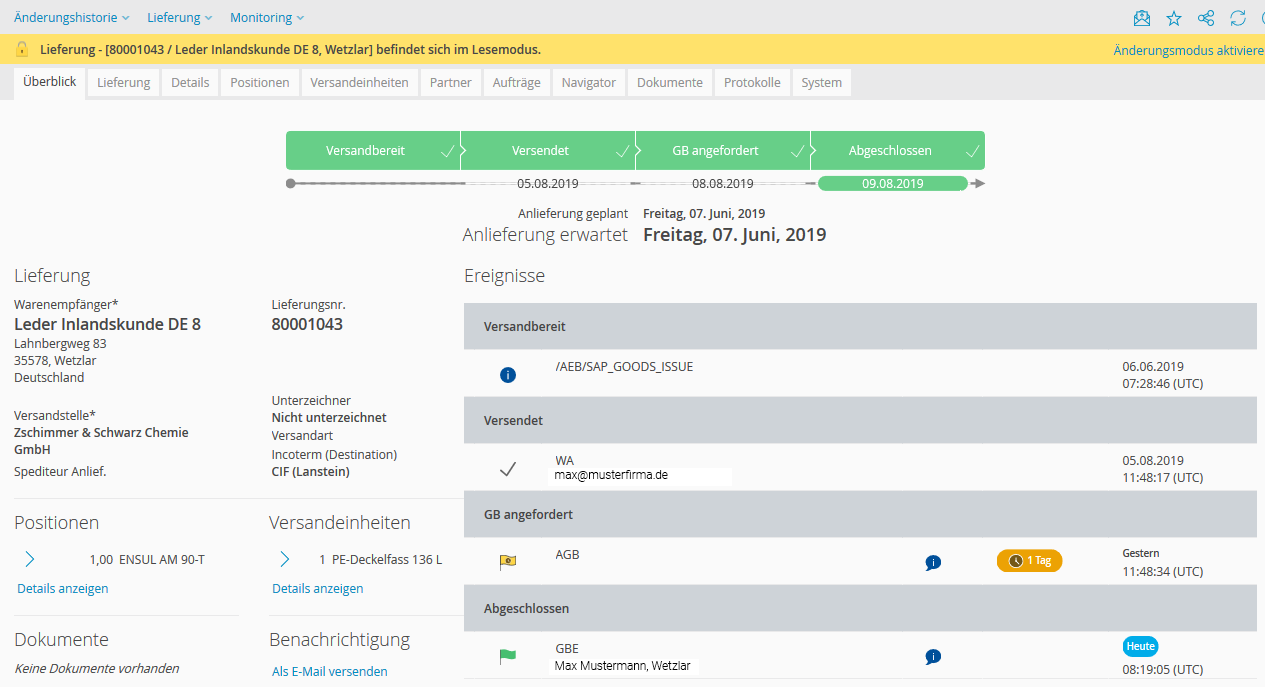Open the Änderungshistorie menu
Image resolution: width=1265 pixels, height=687 pixels.
(x=71, y=17)
